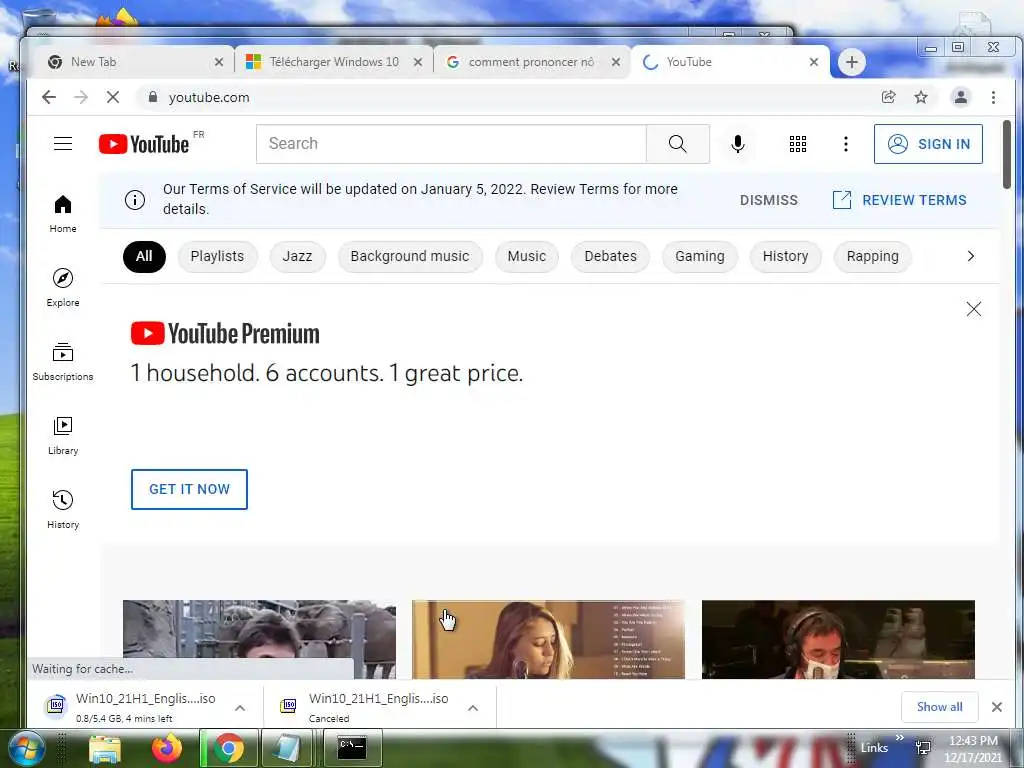The height and width of the screenshot is (768, 1024).
Task: Show more category chips with arrow
Action: pyautogui.click(x=970, y=256)
